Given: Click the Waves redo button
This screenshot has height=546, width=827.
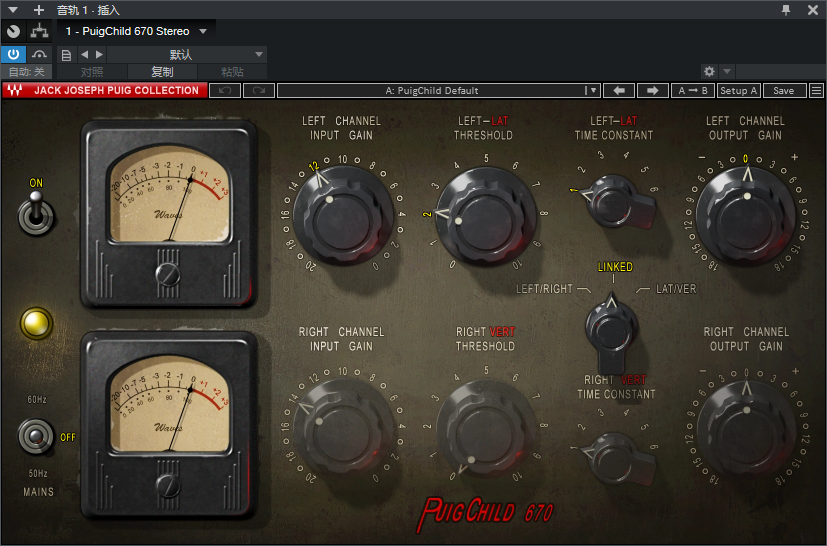Looking at the screenshot, I should (x=258, y=90).
